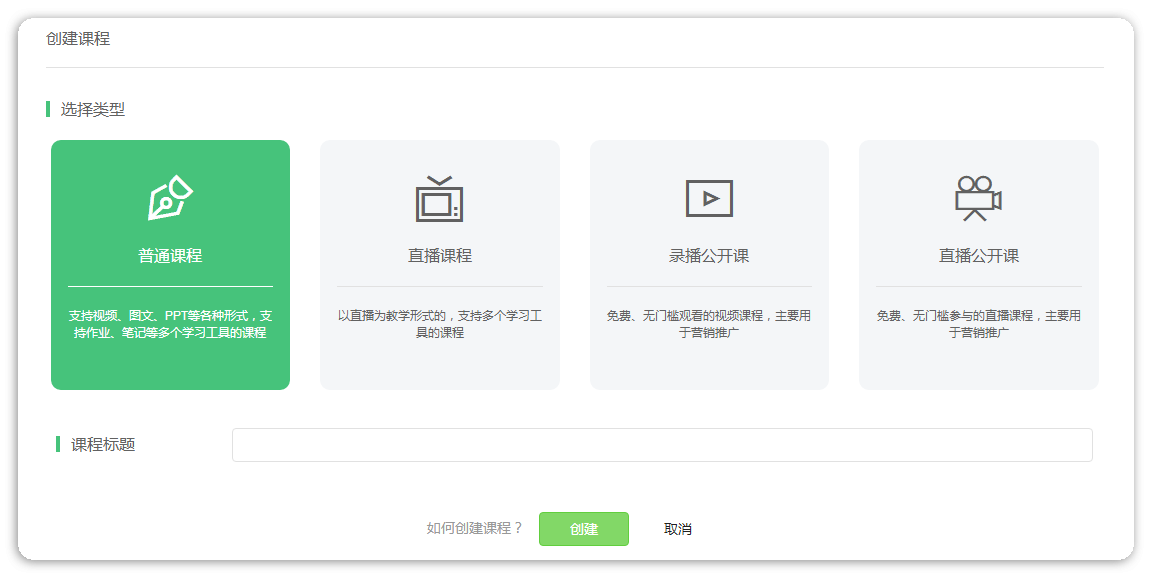
Task: Click the 创建课程 dialog title
Action: [x=78, y=39]
